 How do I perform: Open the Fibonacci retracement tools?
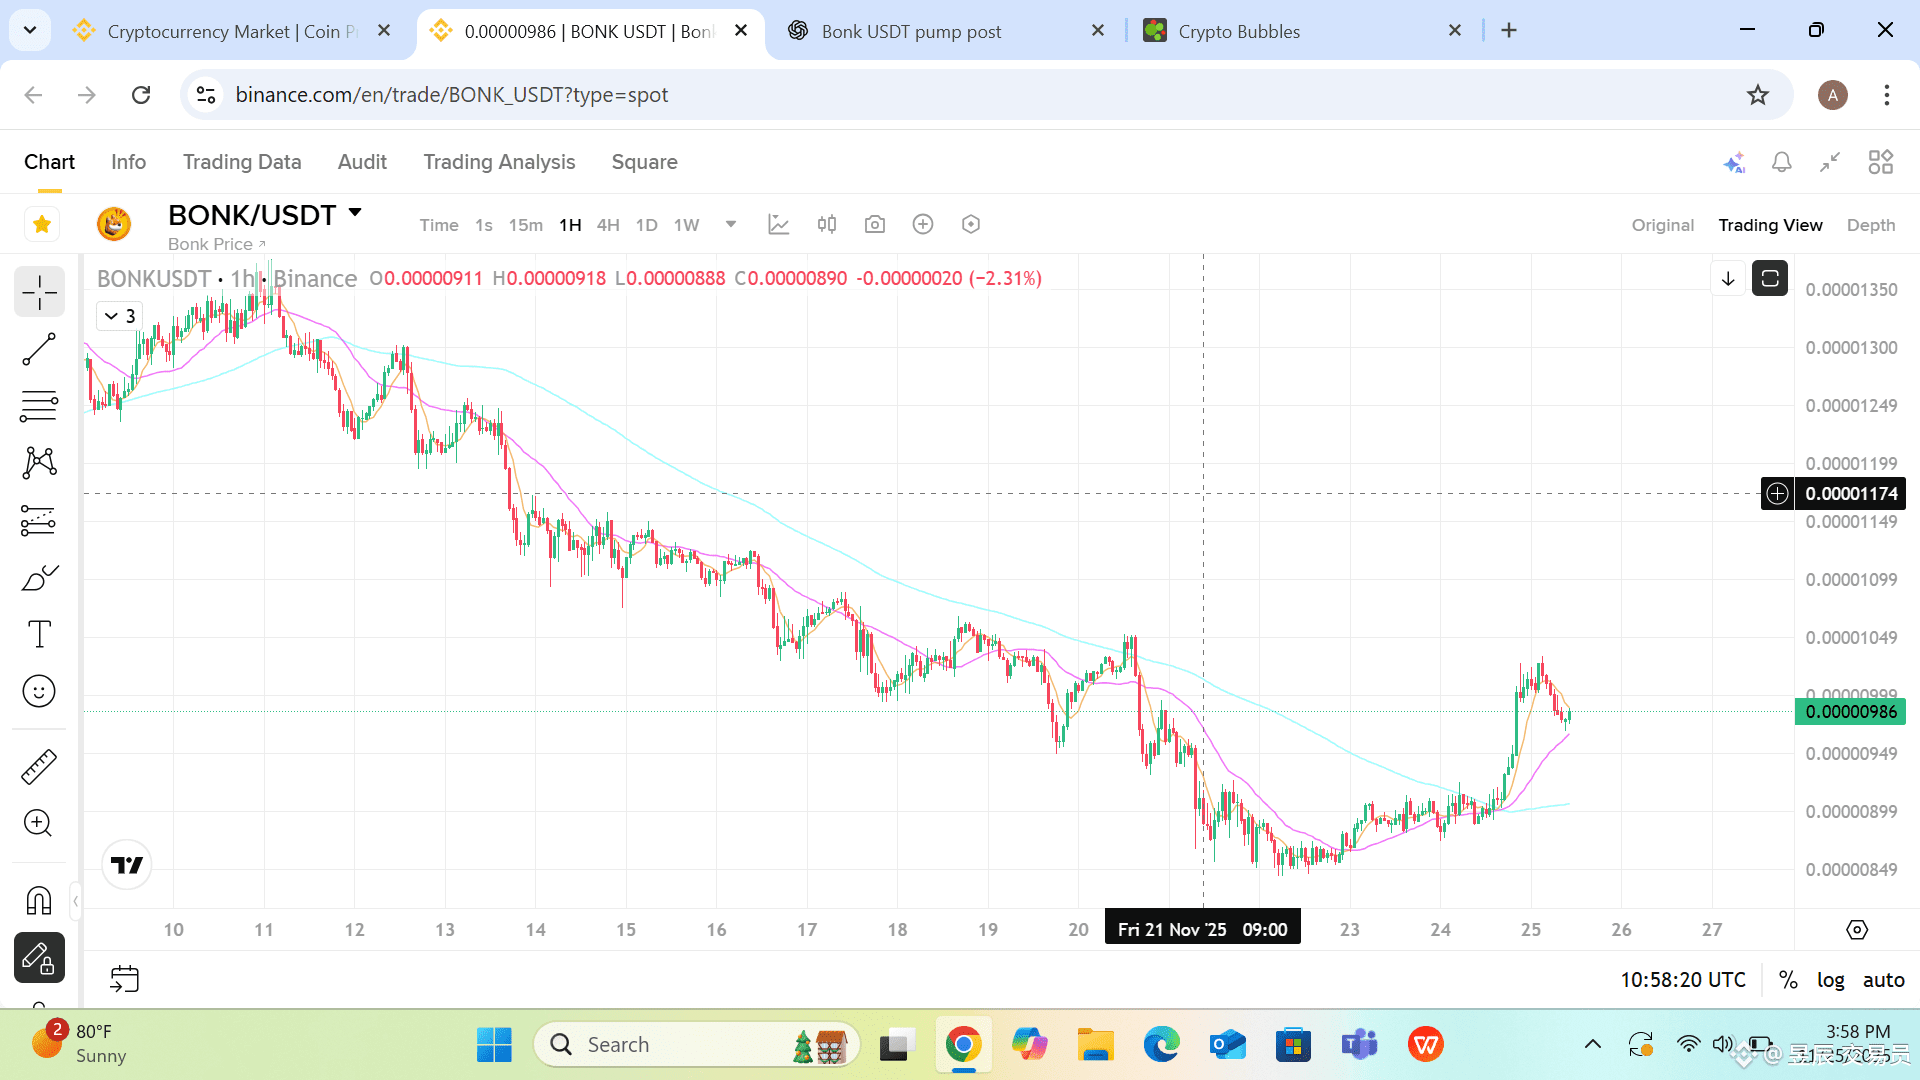[39, 406]
